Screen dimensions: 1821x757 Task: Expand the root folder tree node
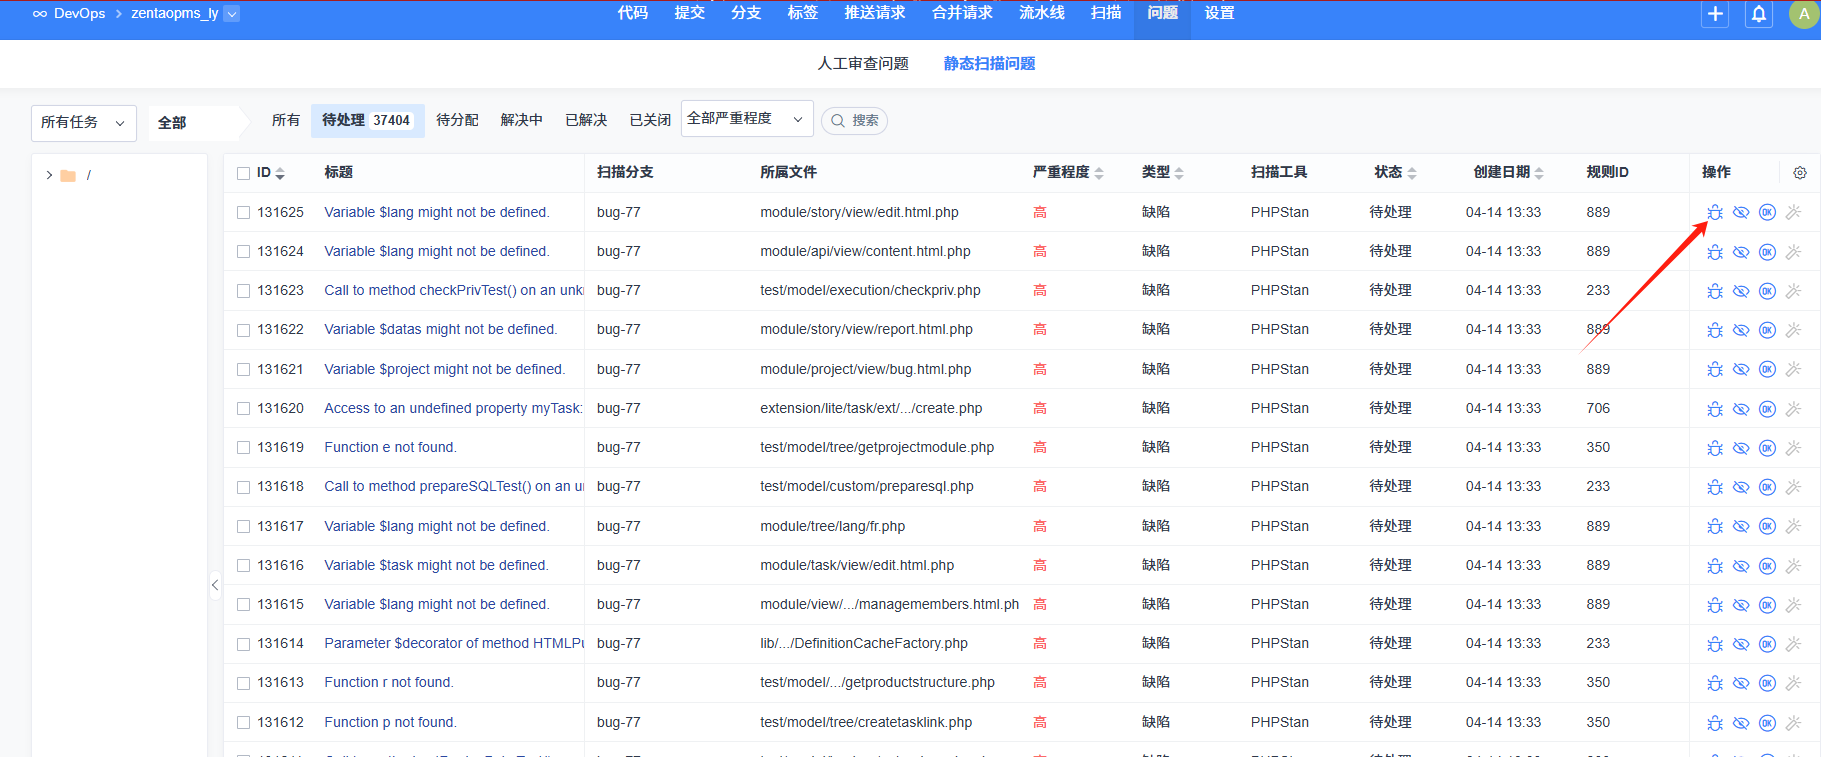tap(49, 175)
